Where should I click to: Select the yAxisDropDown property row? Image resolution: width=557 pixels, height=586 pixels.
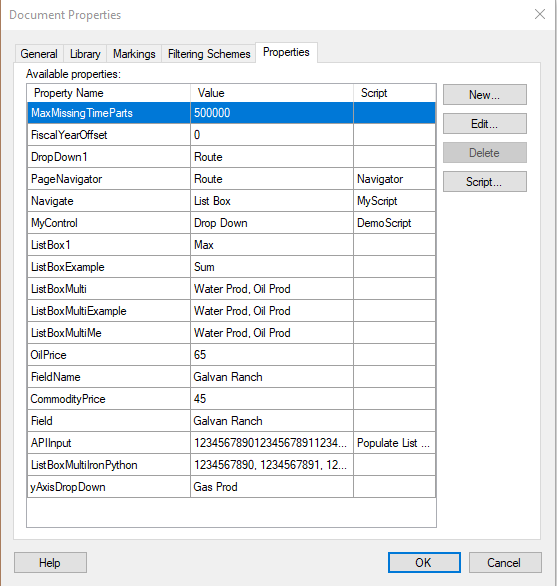[x=231, y=487]
